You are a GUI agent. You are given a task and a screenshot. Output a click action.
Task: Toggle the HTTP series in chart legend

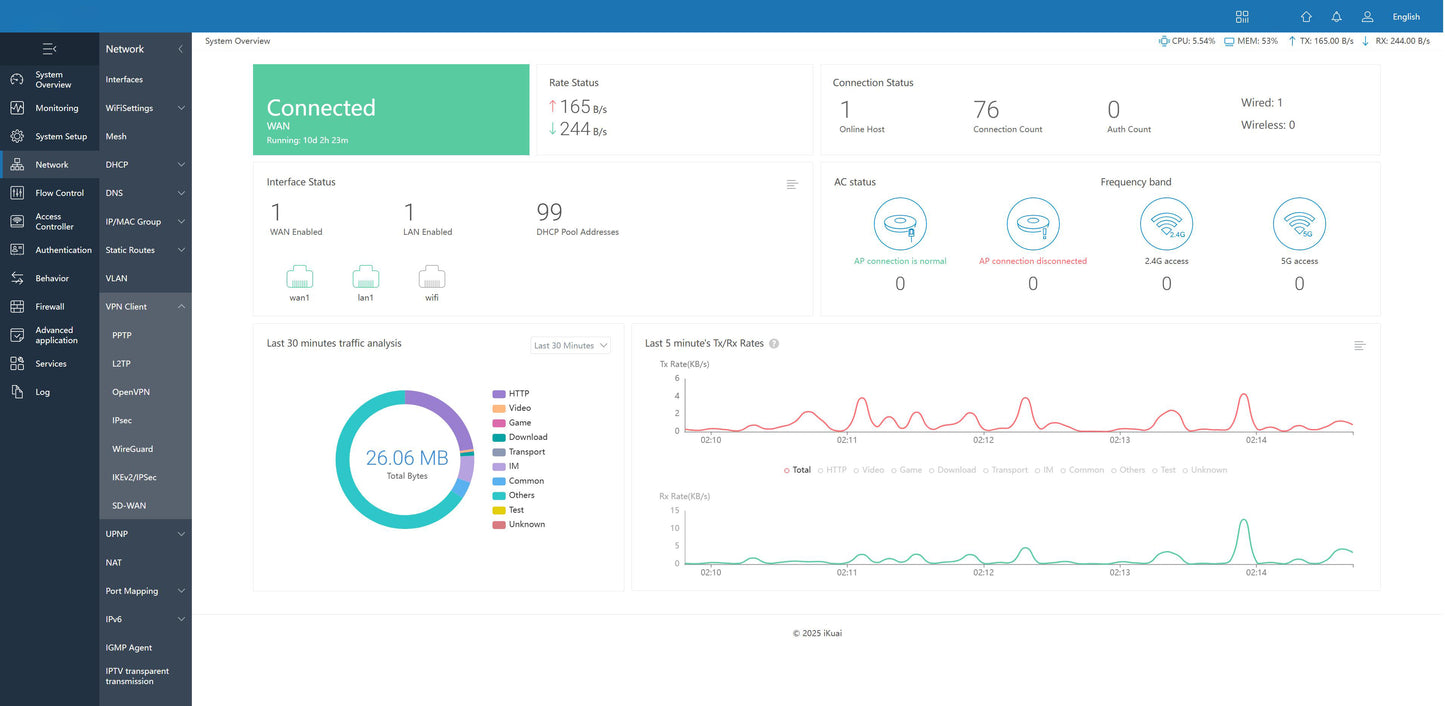(x=831, y=470)
